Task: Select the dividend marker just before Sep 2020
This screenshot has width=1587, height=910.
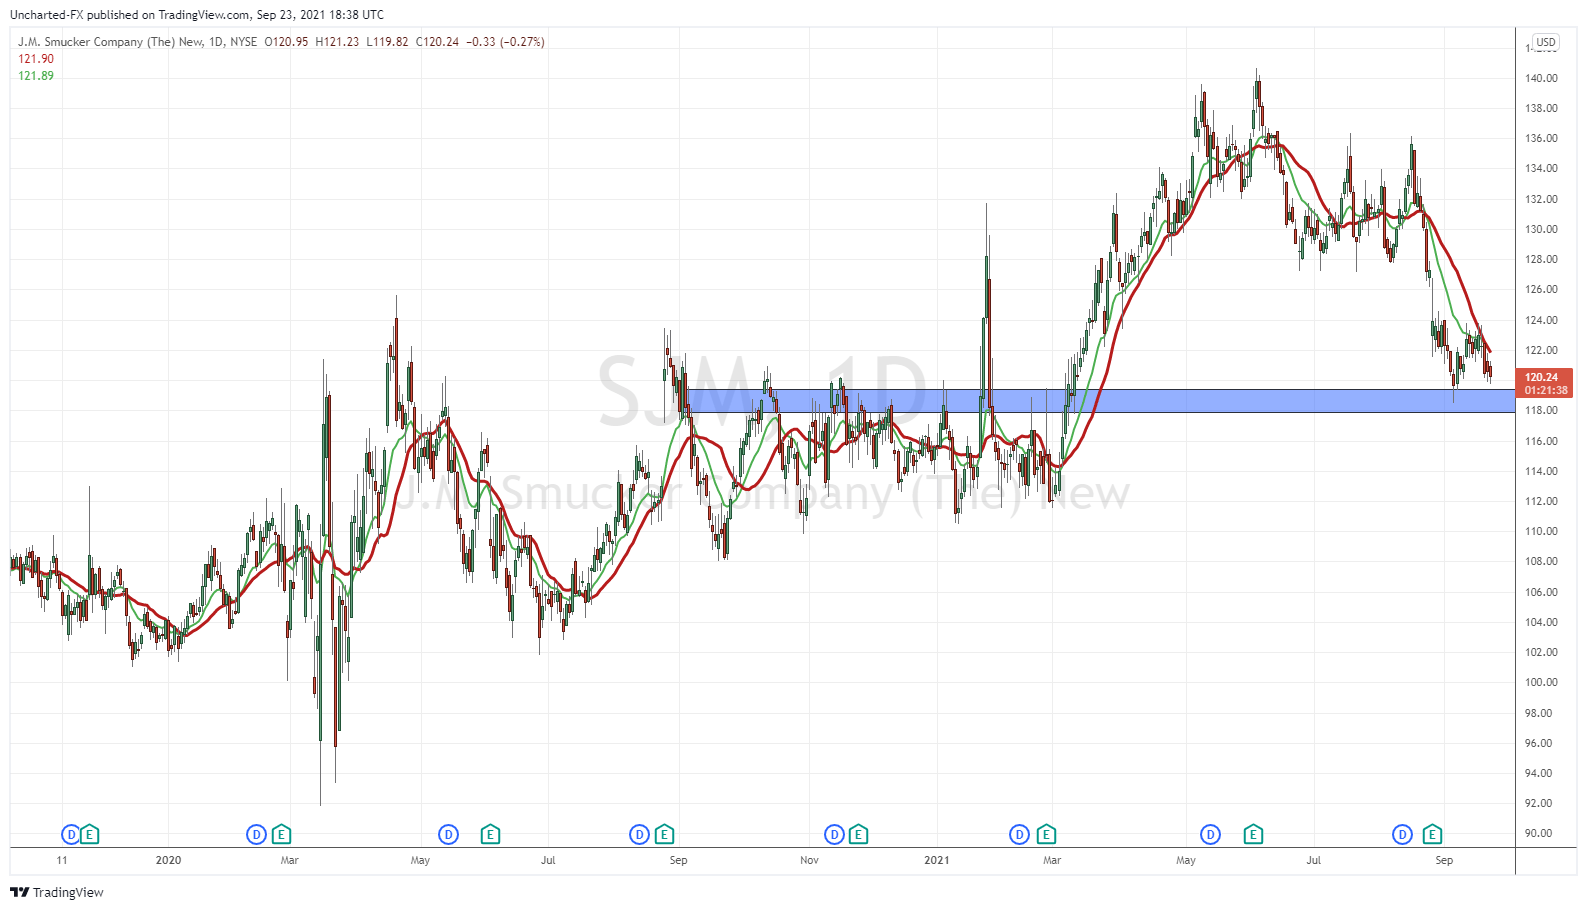Action: [x=639, y=834]
